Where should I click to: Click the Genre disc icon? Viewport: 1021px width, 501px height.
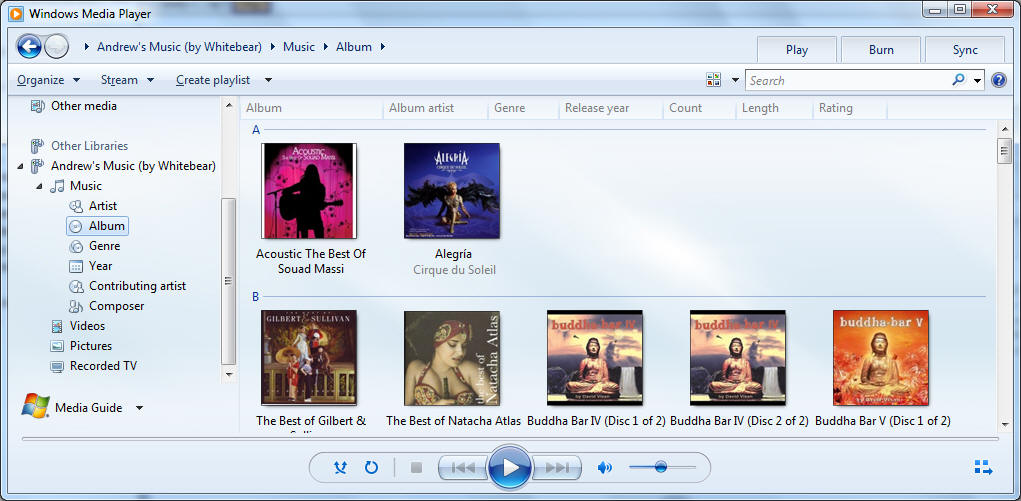coord(76,246)
